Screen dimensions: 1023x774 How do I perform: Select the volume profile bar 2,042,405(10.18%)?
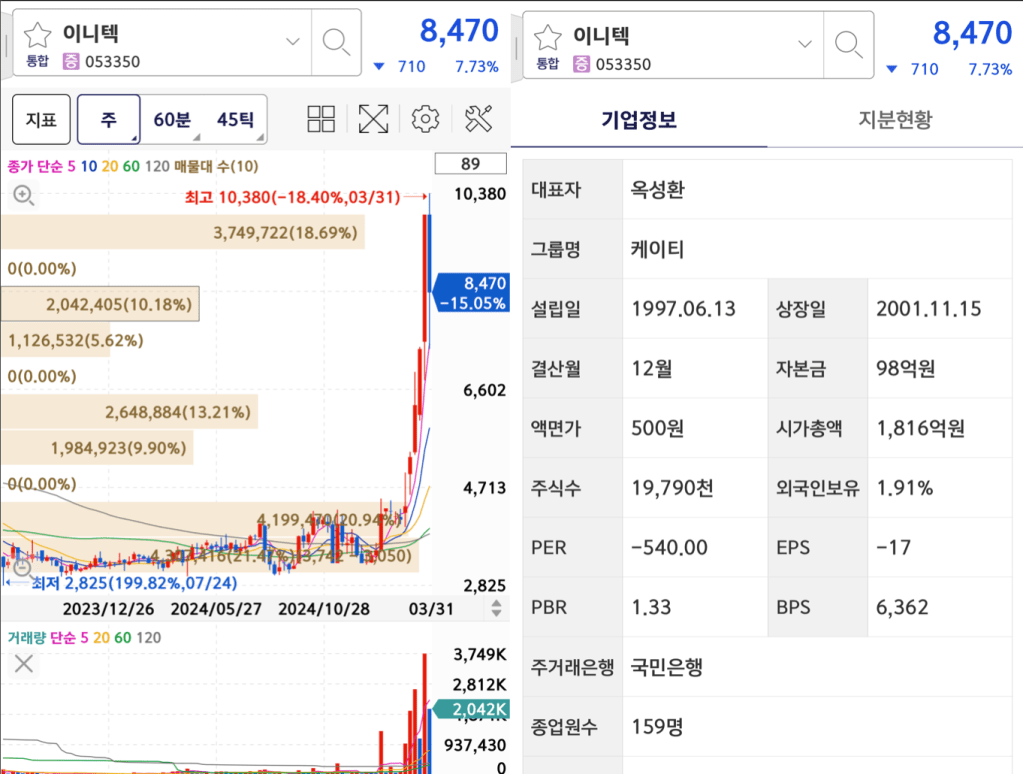click(x=100, y=304)
